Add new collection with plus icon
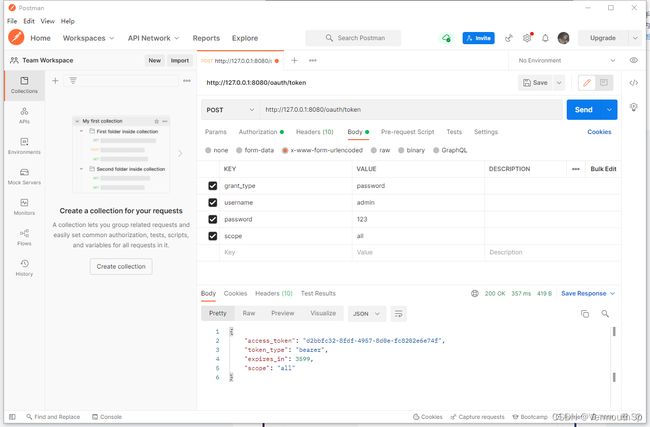 pos(55,80)
